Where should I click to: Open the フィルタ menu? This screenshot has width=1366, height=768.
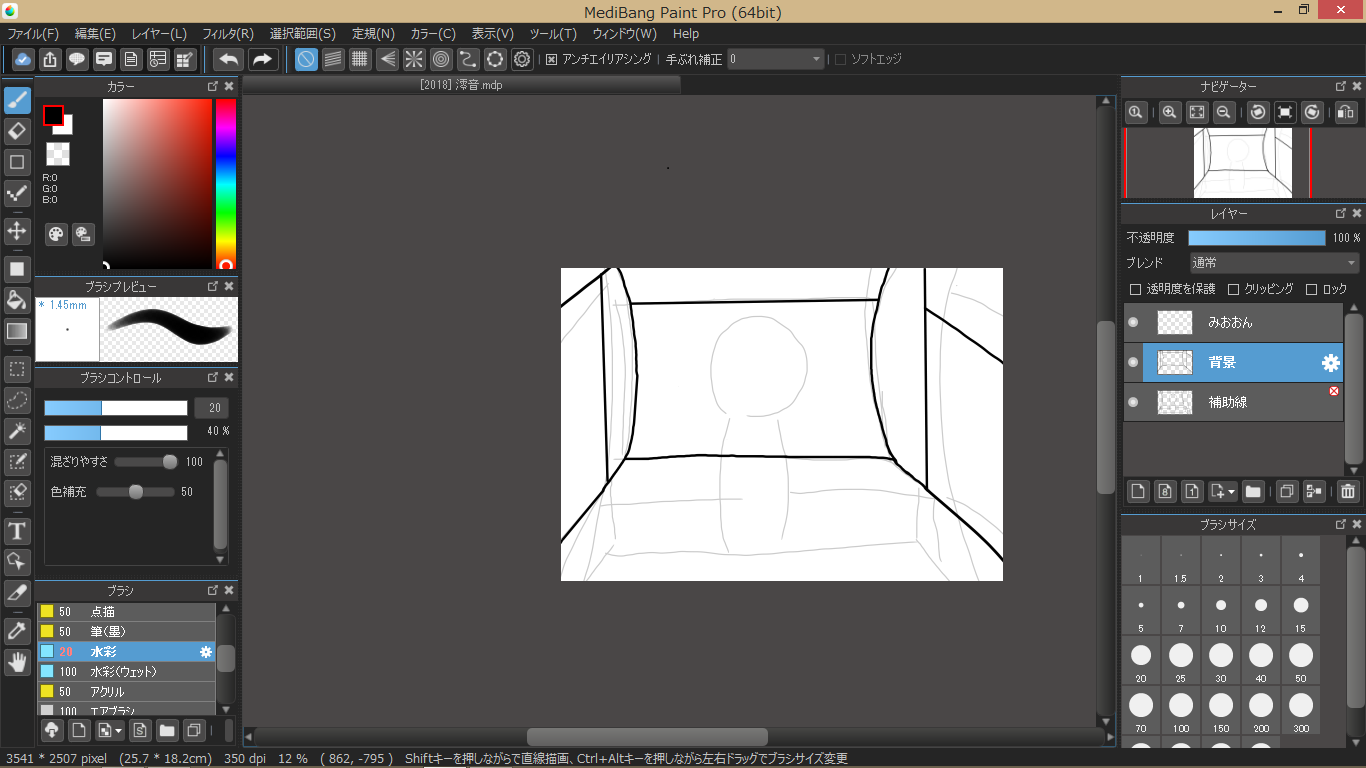coord(227,34)
